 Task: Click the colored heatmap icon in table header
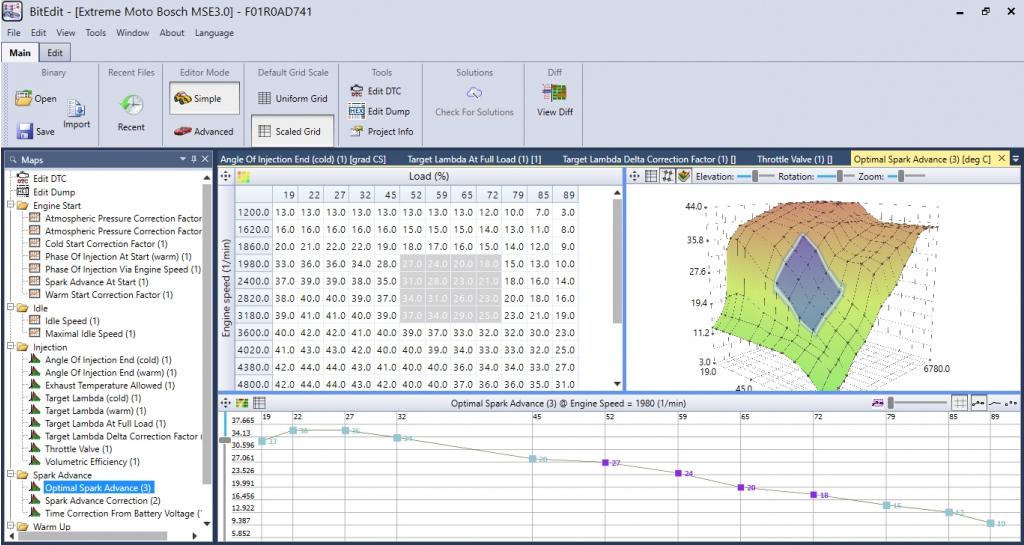coord(244,176)
